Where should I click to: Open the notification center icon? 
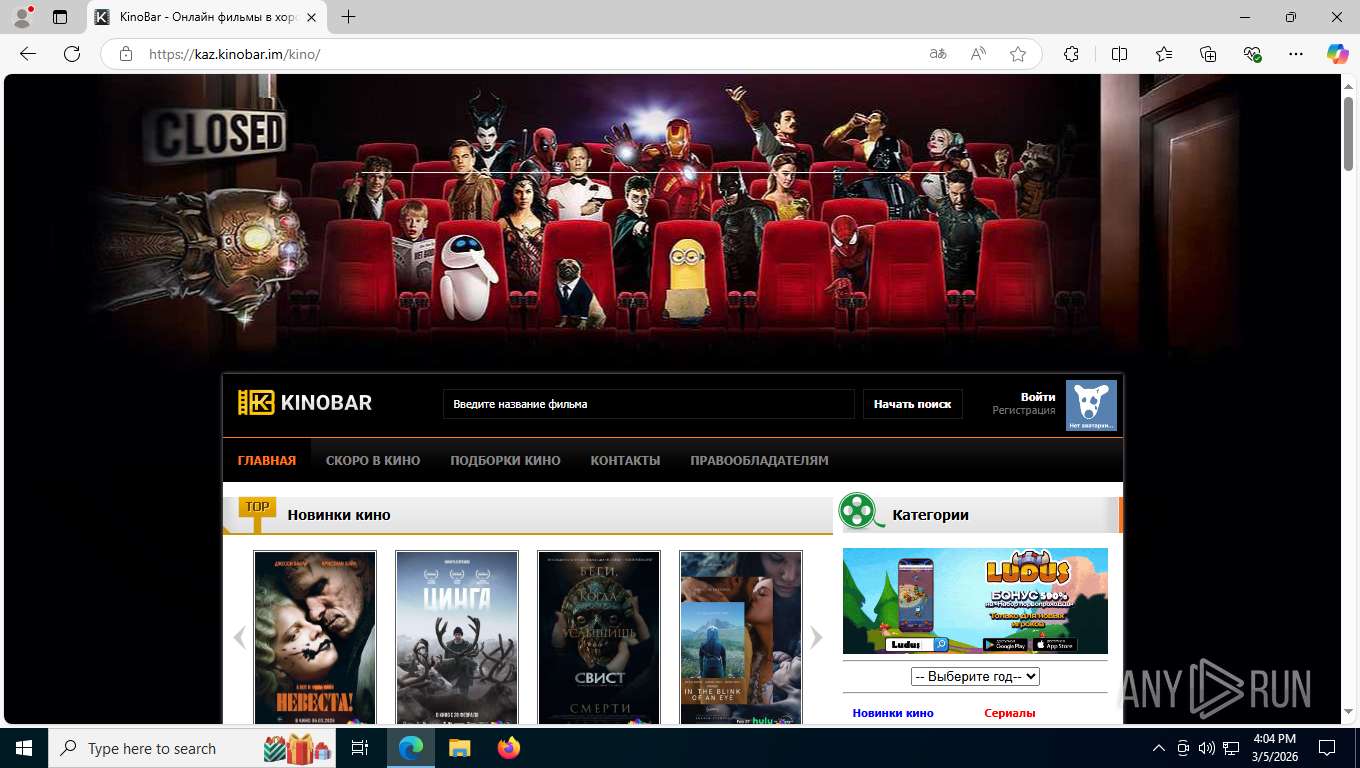tap(1326, 748)
